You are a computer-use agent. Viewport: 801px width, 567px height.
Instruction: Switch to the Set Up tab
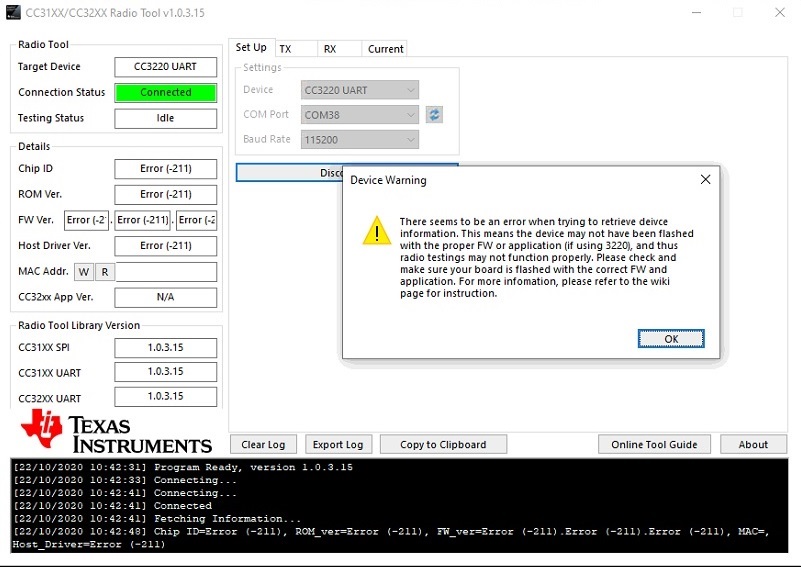(x=251, y=48)
